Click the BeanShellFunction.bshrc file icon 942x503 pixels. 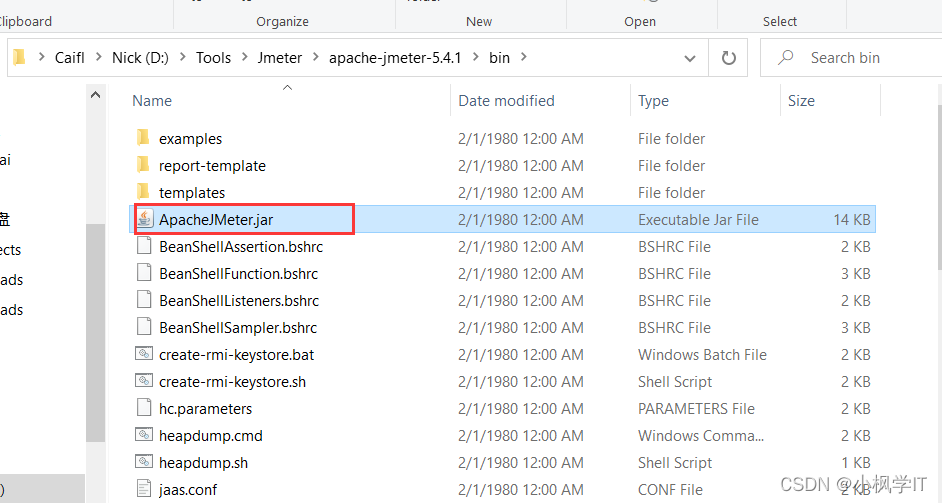coord(144,273)
